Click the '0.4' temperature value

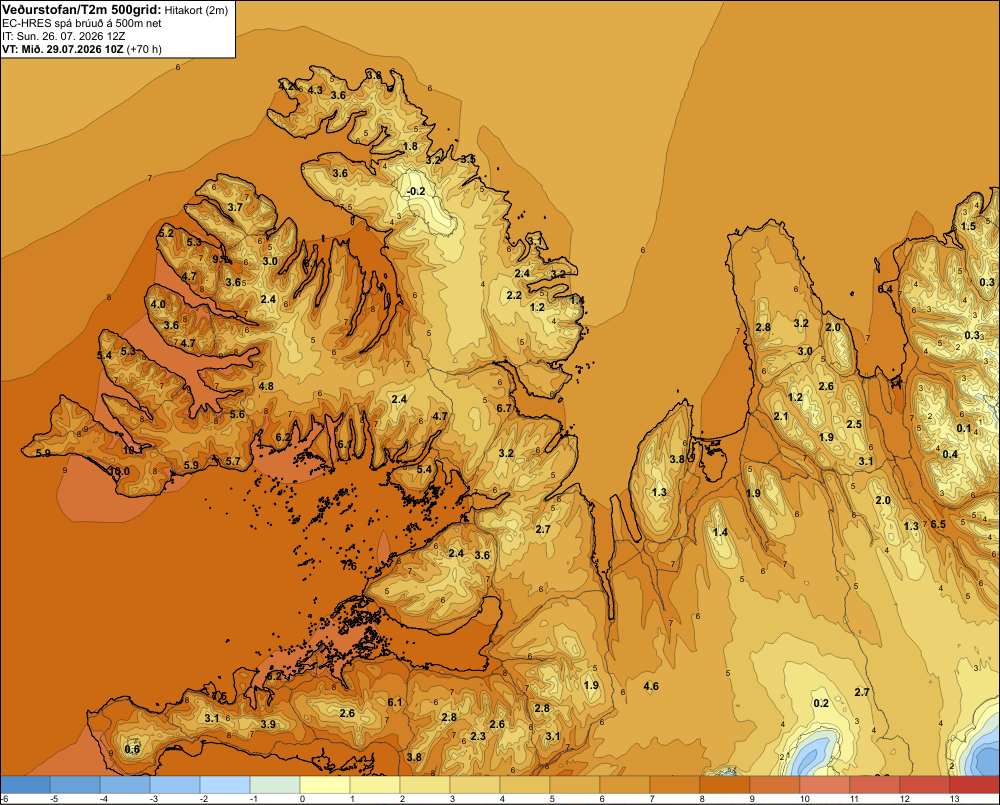coord(950,454)
